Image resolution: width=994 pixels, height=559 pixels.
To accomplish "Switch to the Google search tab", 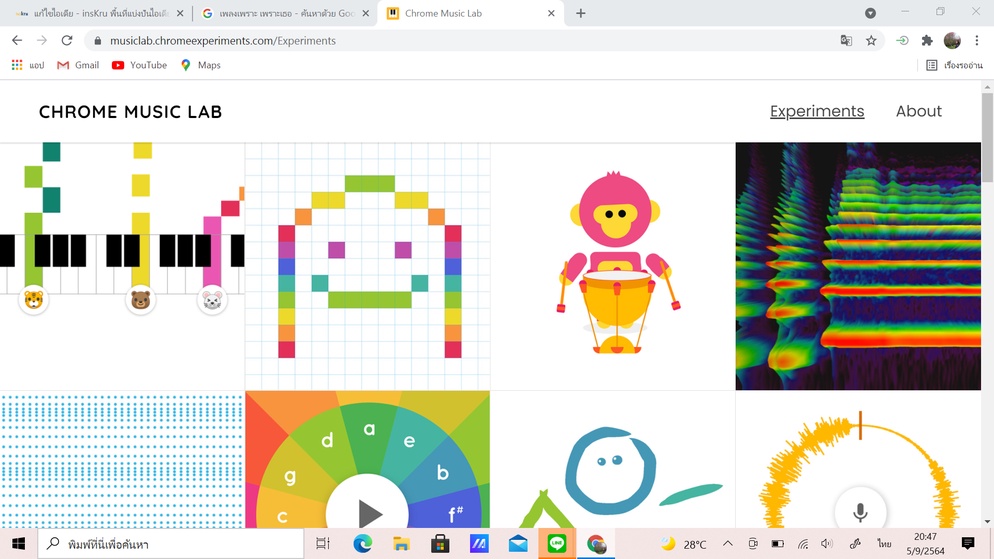I will tap(280, 14).
